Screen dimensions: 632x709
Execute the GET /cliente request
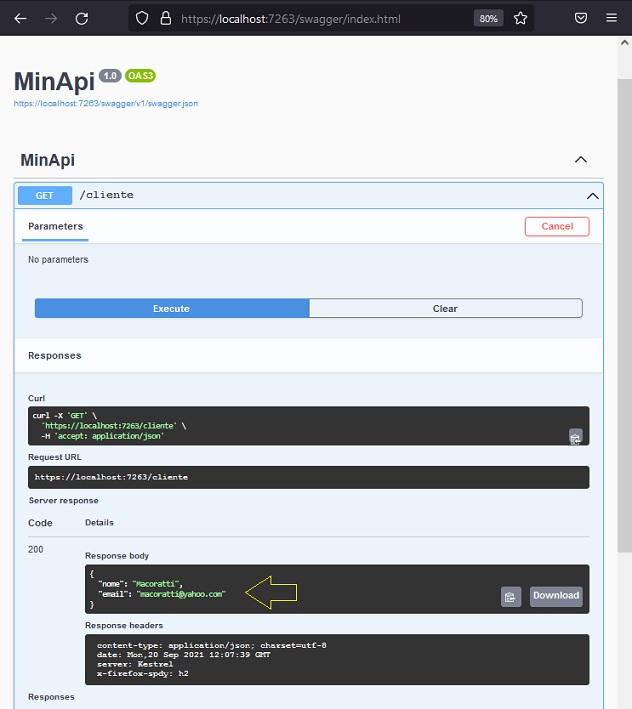point(172,308)
